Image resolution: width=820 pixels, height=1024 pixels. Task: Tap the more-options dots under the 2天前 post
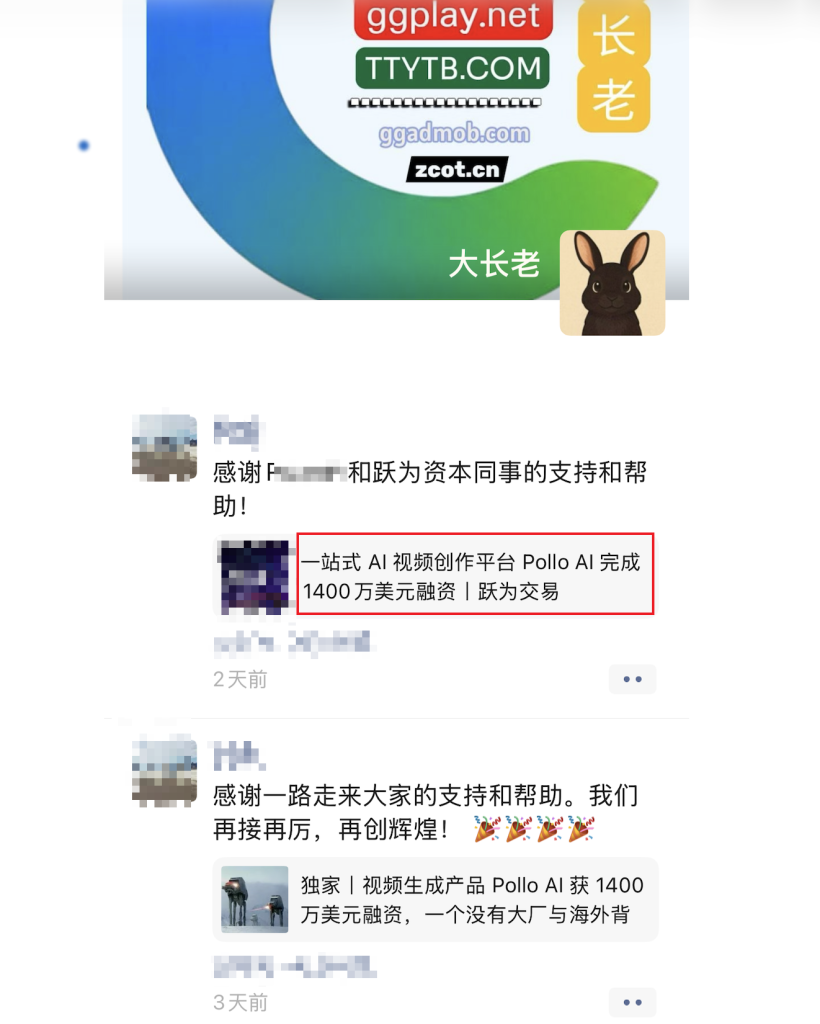pyautogui.click(x=632, y=679)
